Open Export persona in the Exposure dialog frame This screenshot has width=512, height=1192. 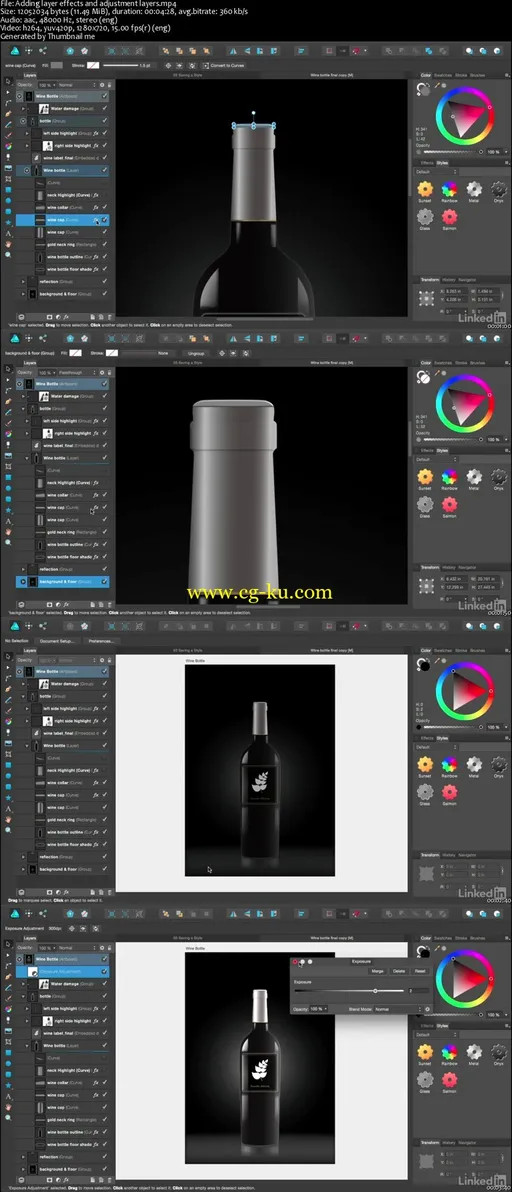pyautogui.click(x=43, y=913)
